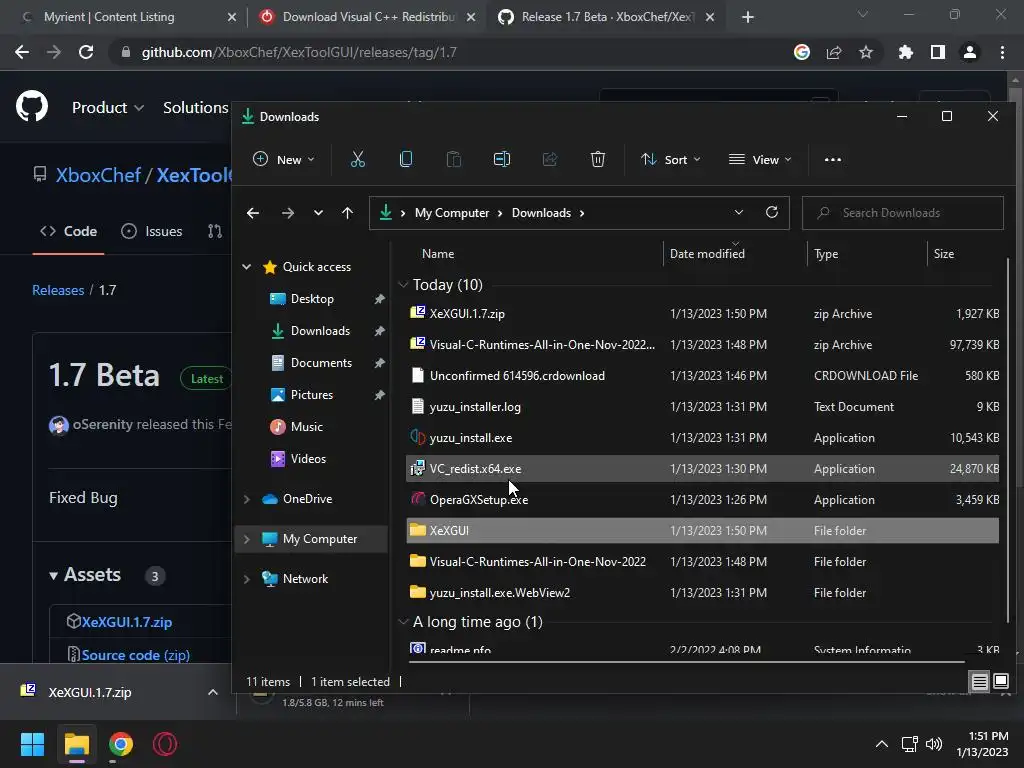The width and height of the screenshot is (1024, 768).
Task: Click the Releases breadcrumb link
Action: tap(58, 290)
